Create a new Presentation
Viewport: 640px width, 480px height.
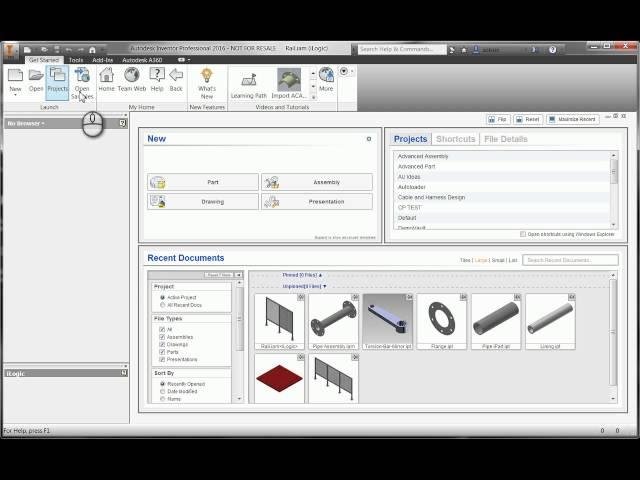(x=317, y=202)
